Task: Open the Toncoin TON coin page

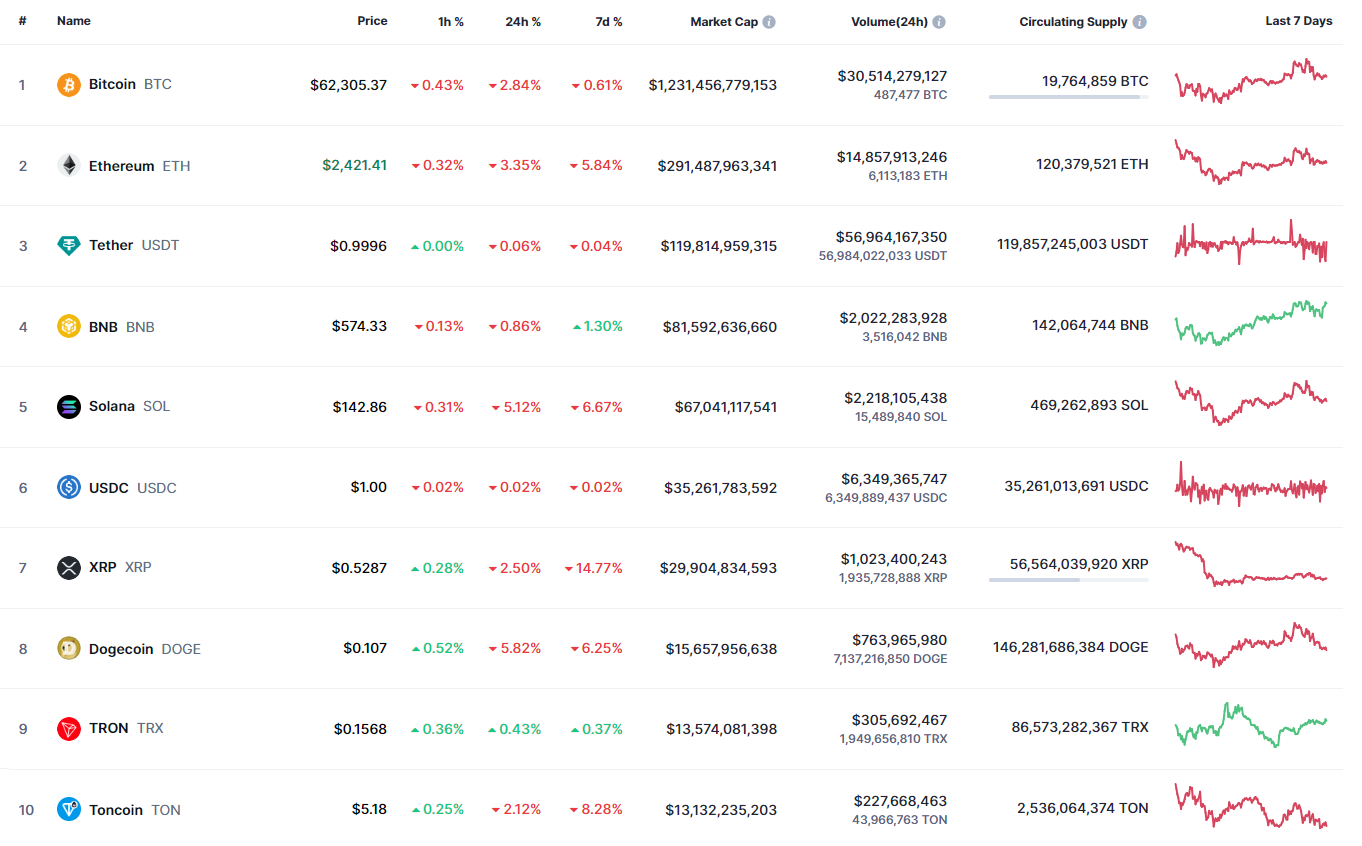Action: click(x=116, y=810)
